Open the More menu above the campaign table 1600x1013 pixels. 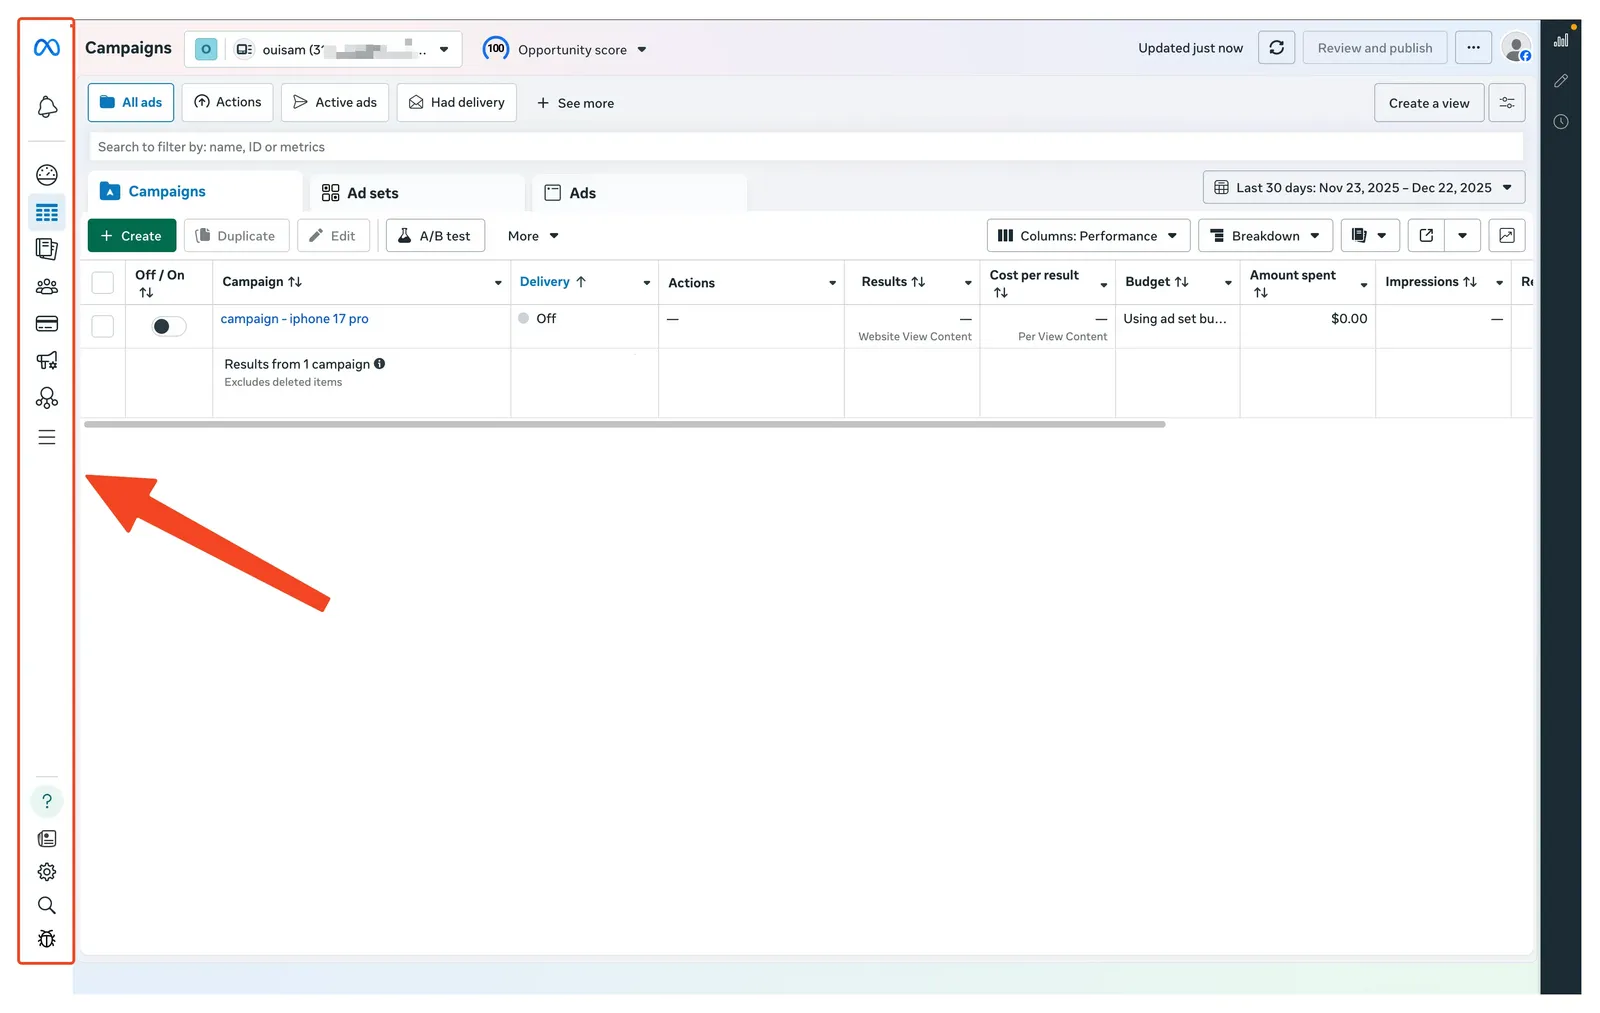click(531, 235)
